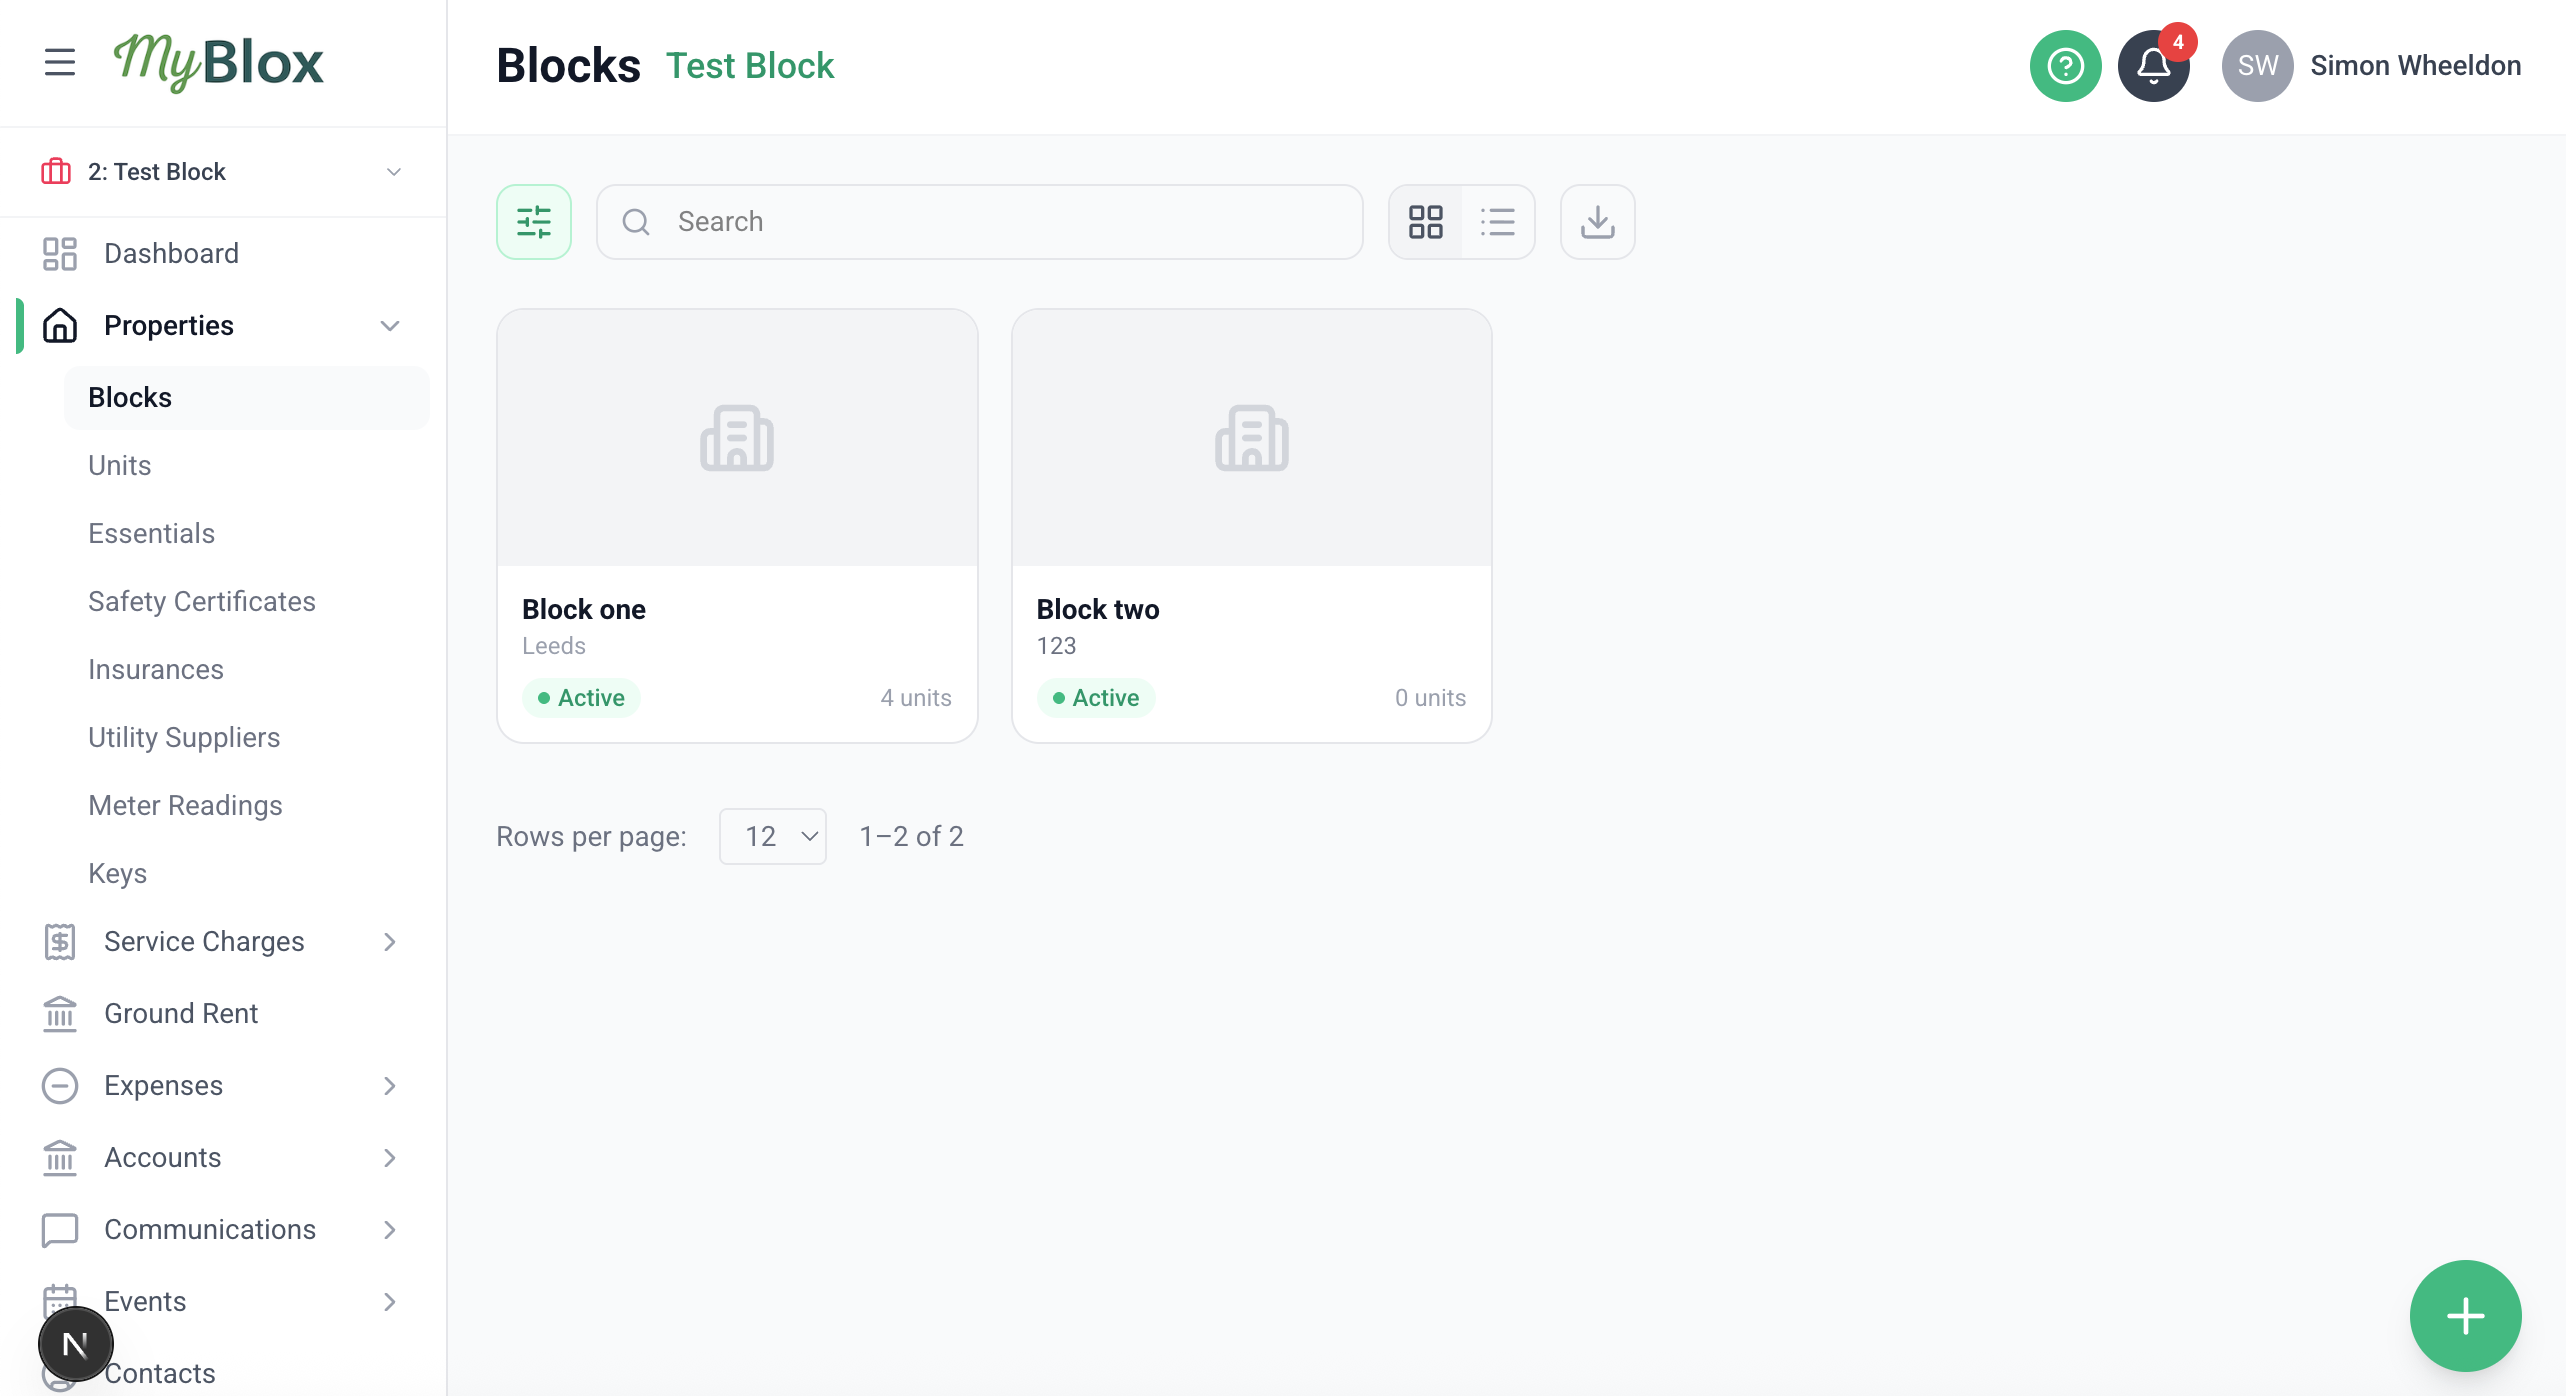
Task: Open the rows per page dropdown
Action: pos(772,836)
